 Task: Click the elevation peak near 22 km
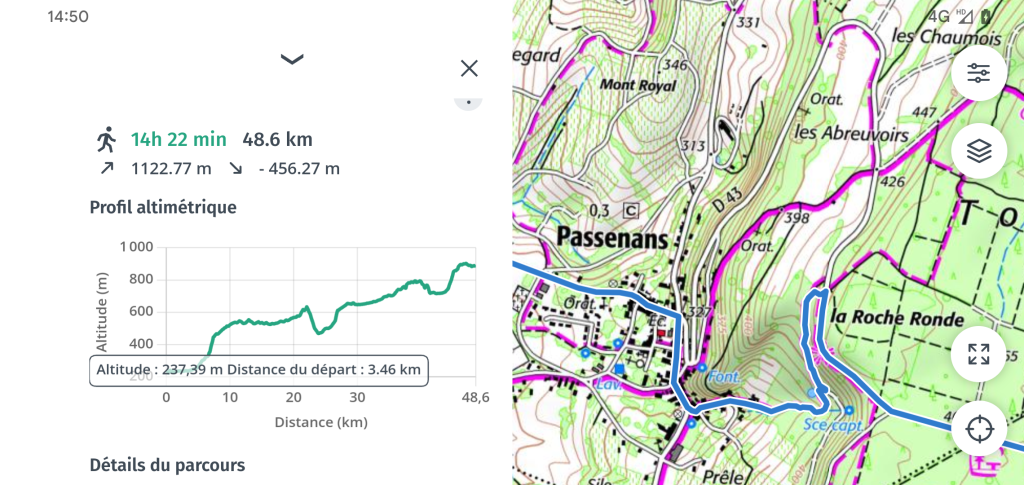point(306,307)
